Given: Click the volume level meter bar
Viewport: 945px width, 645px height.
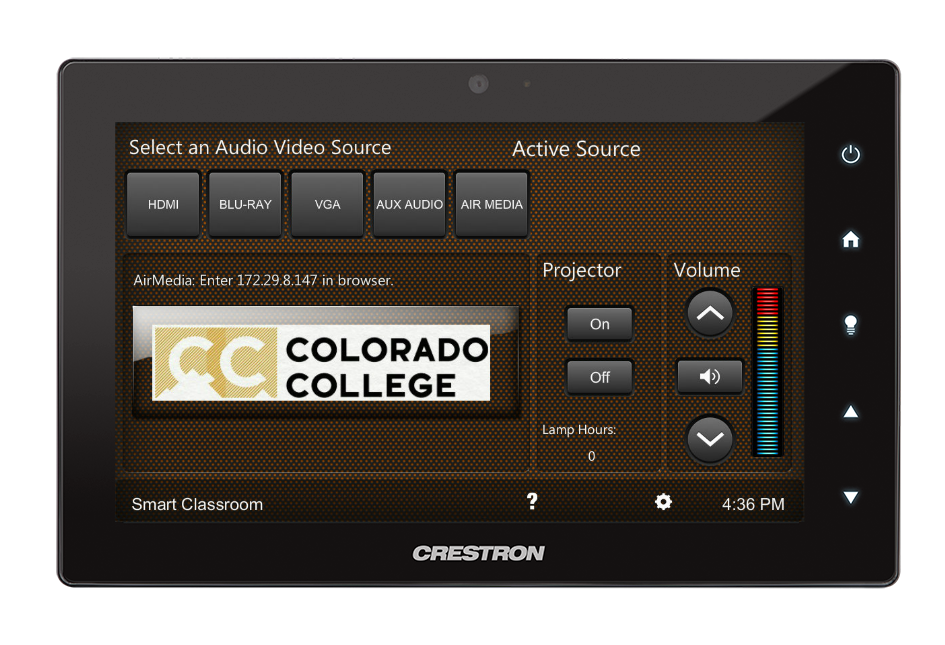Looking at the screenshot, I should 767,372.
